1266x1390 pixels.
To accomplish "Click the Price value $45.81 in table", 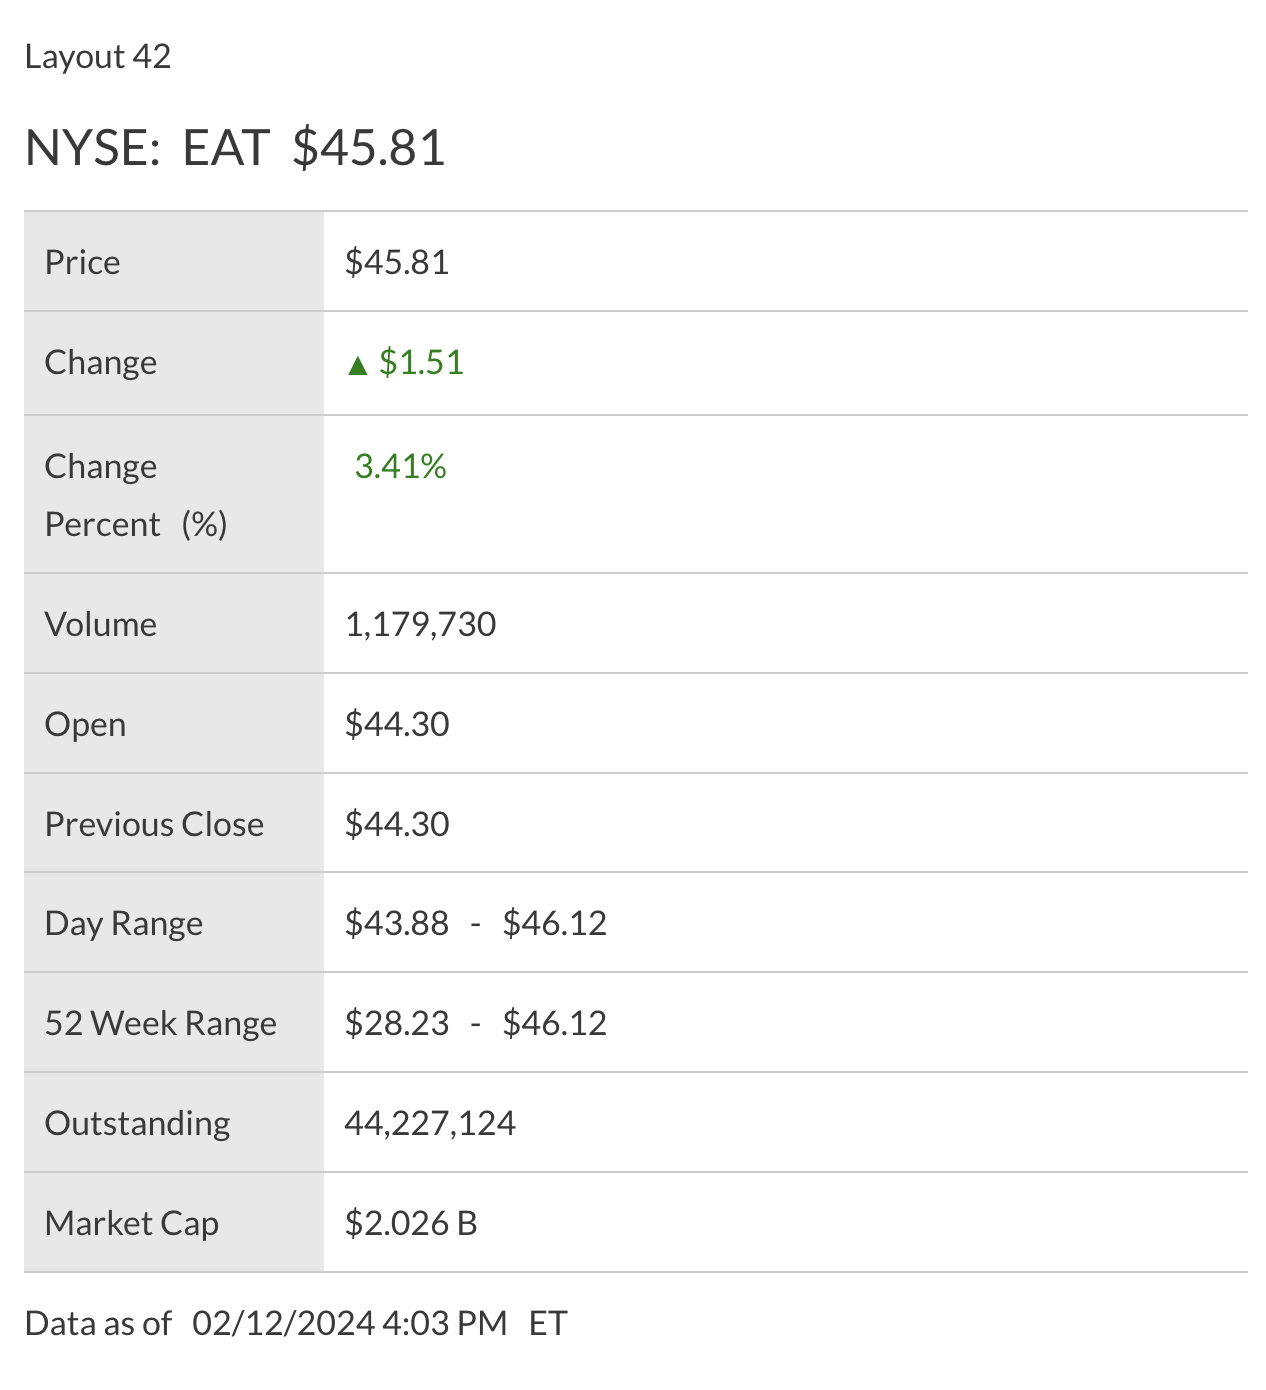I will pos(397,262).
